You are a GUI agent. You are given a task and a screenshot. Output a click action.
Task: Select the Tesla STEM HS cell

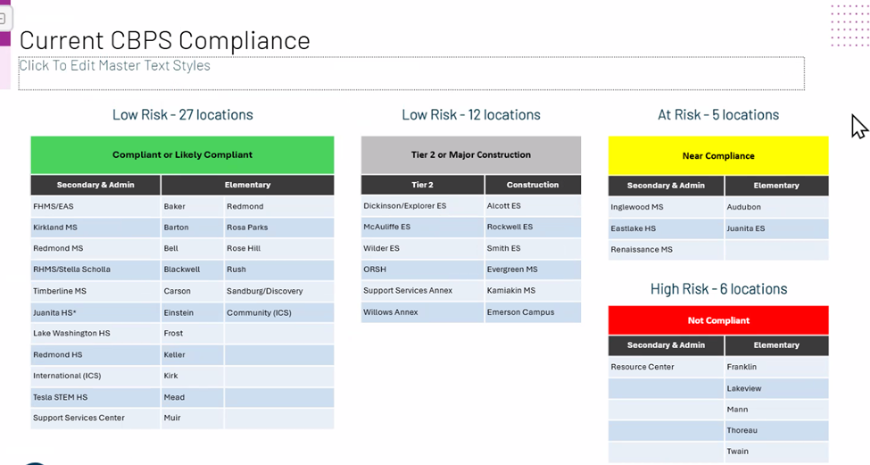click(61, 397)
